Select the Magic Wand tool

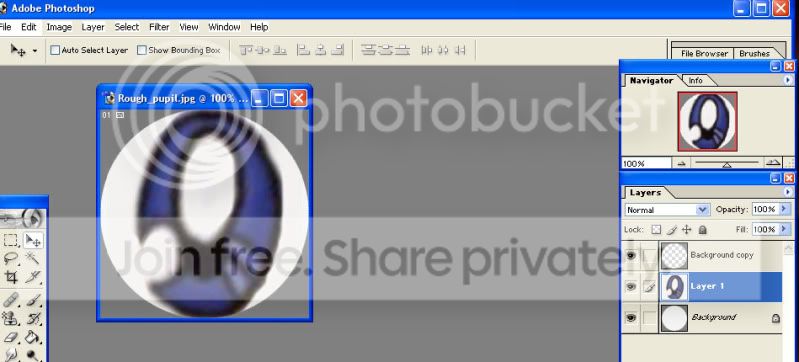[x=33, y=258]
